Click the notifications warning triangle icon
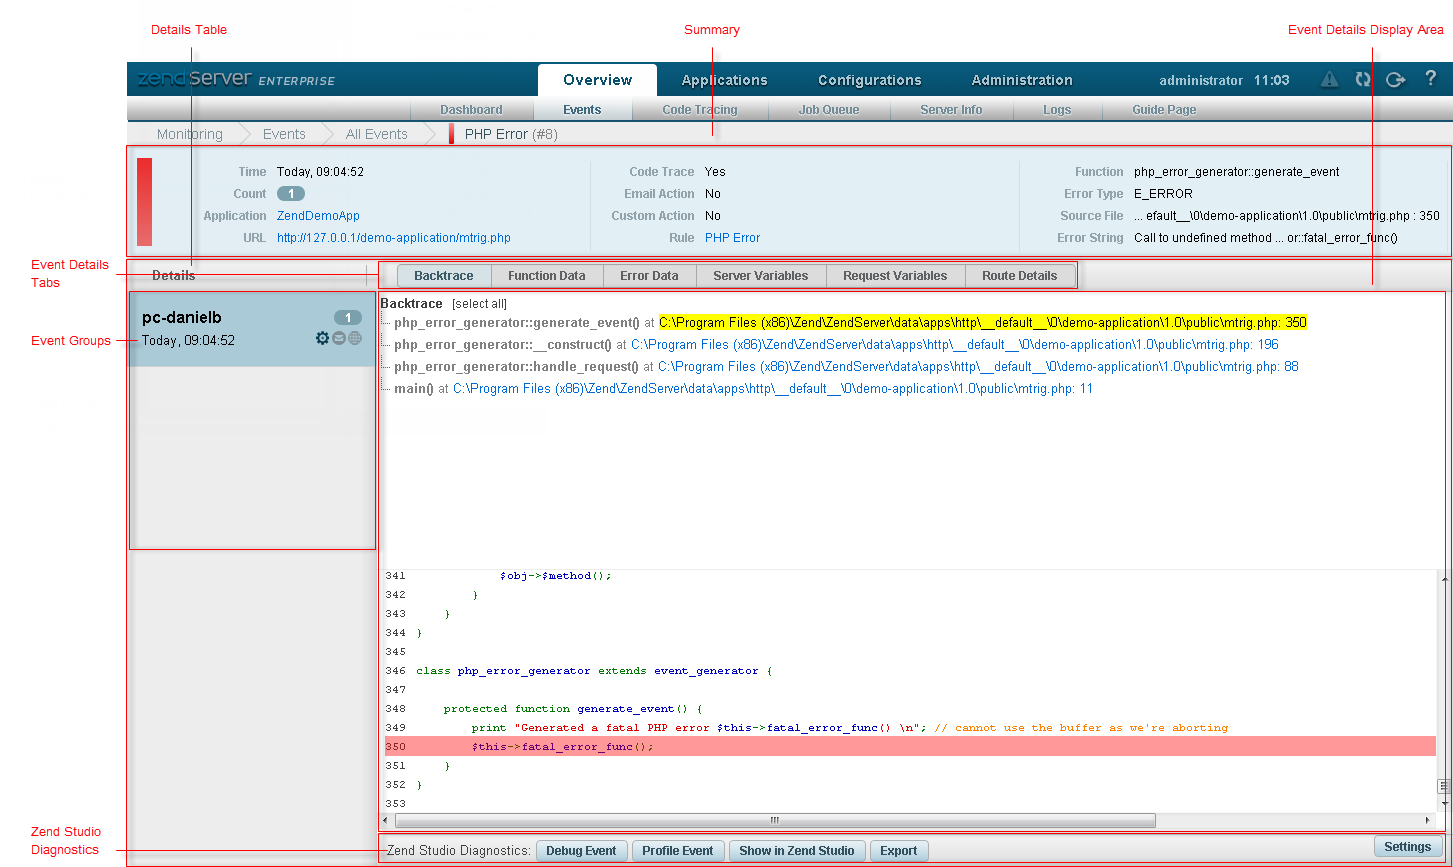1453x867 pixels. coord(1329,80)
